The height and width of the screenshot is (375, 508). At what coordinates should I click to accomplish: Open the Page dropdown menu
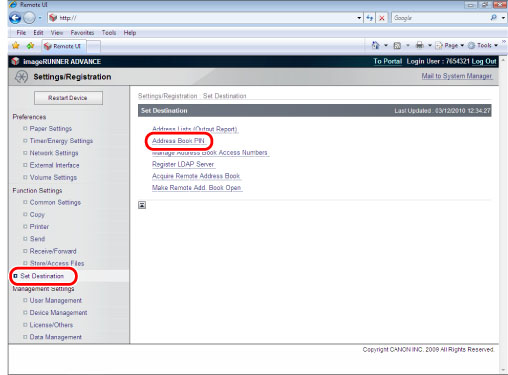tap(450, 45)
